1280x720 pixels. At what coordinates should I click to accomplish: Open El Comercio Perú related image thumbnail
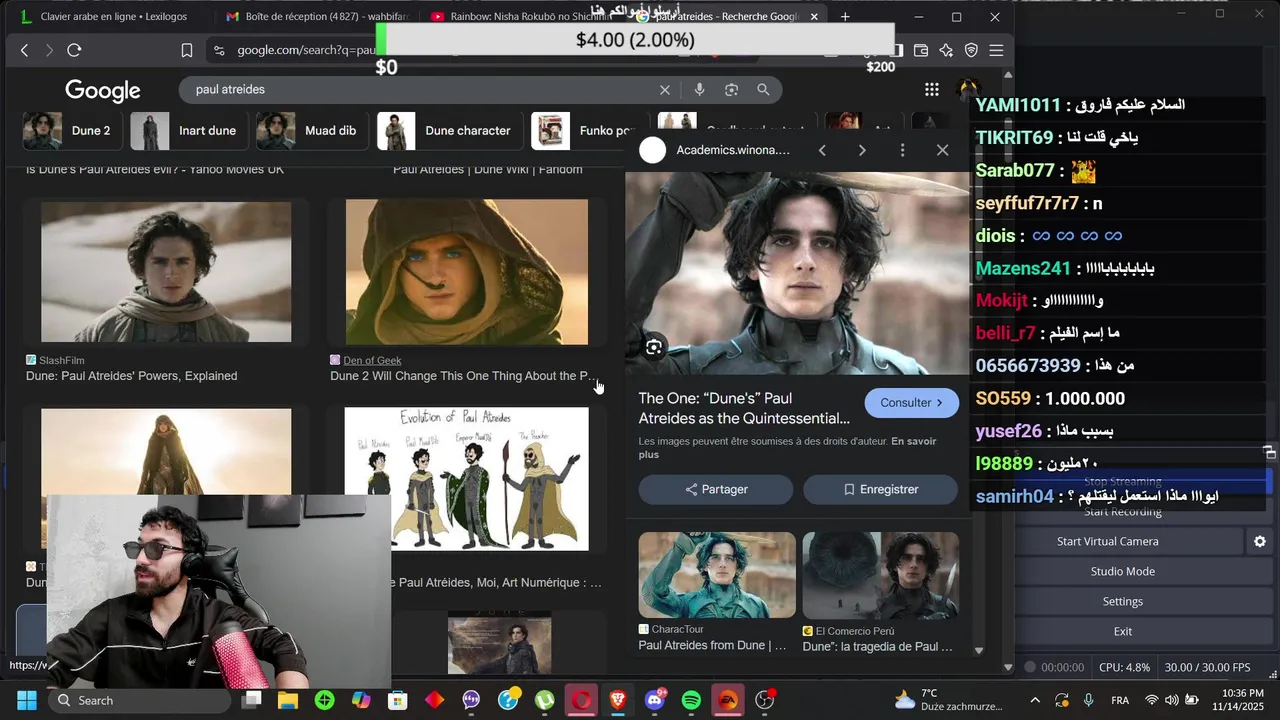coord(880,575)
